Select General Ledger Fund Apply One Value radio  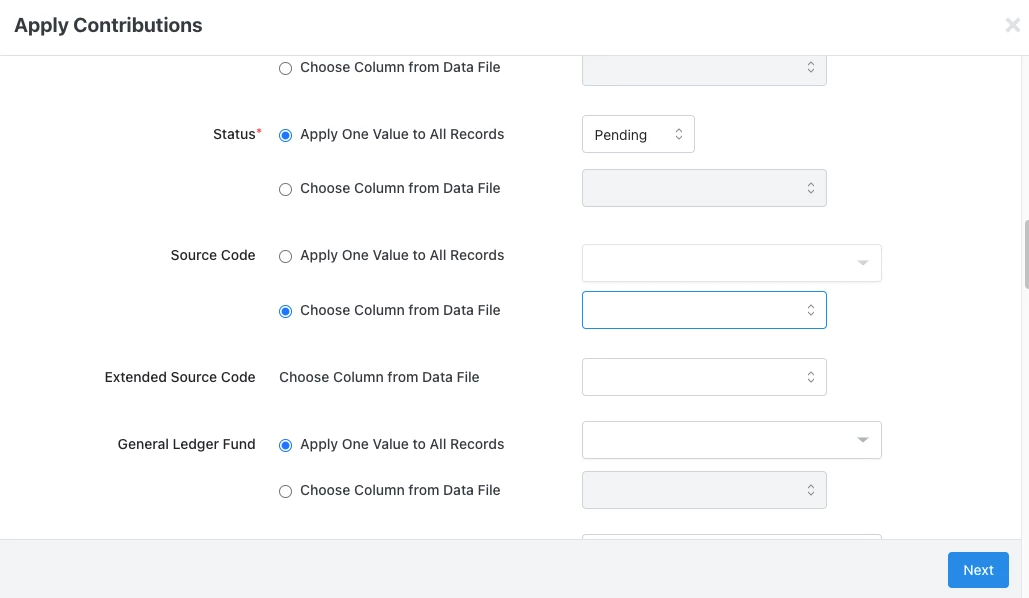(x=285, y=446)
